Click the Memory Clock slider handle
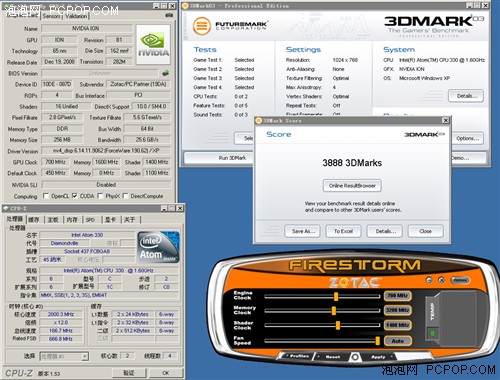500x380 pixels. (x=334, y=310)
